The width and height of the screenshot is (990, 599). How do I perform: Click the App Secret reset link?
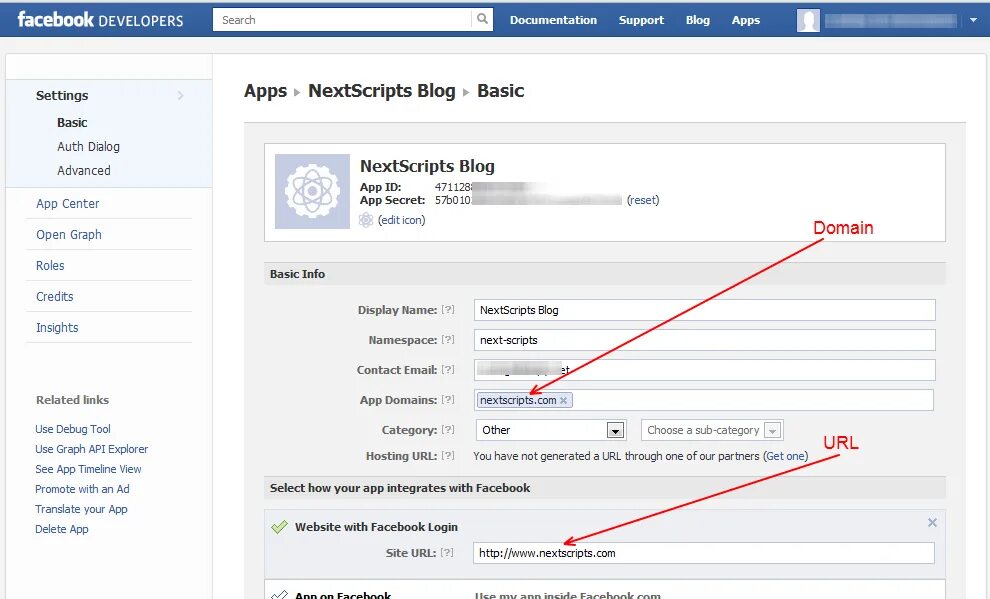(643, 200)
